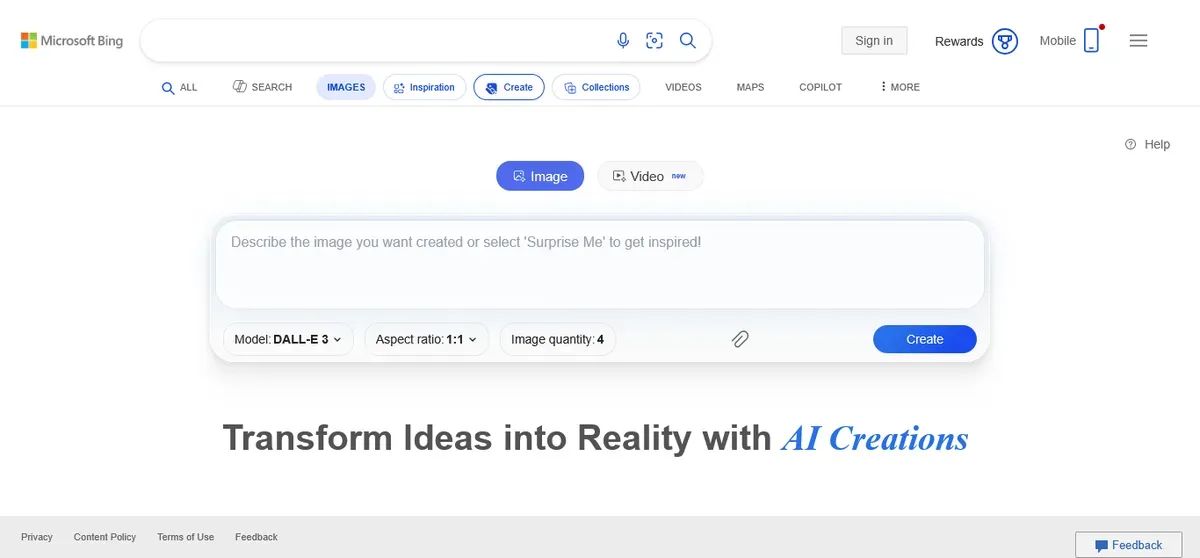This screenshot has height=558, width=1200.
Task: Expand the Aspect ratio 1:1 dropdown
Action: point(426,339)
